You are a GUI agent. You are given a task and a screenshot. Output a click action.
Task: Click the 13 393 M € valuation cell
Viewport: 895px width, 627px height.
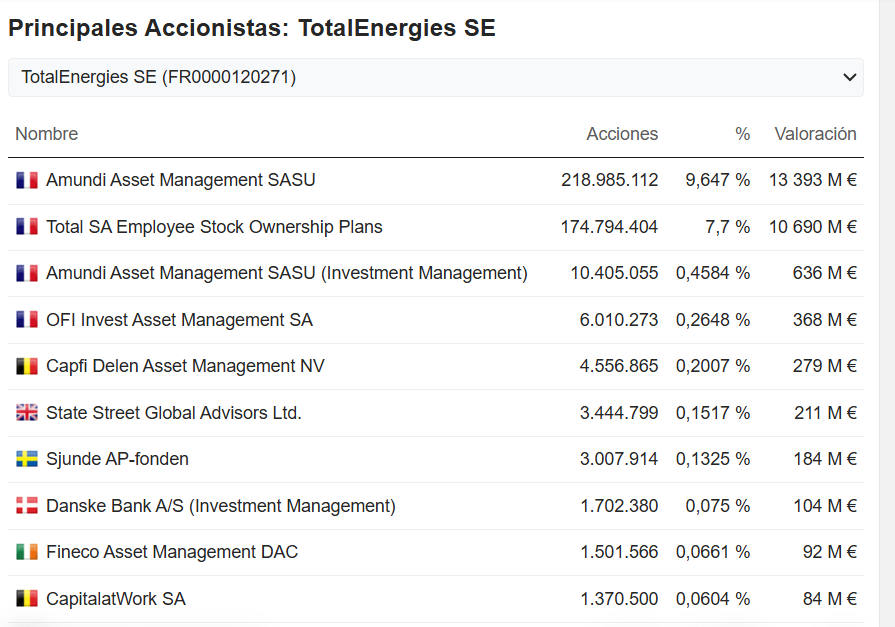pos(812,180)
